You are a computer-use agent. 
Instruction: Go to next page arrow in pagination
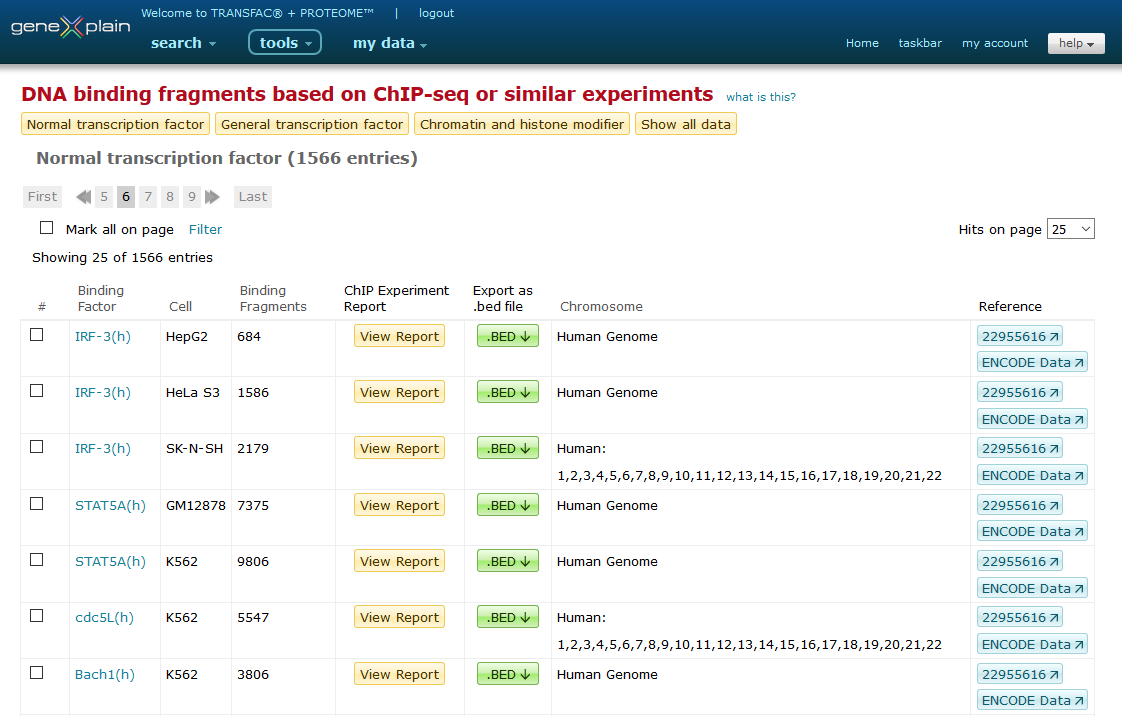pos(212,197)
